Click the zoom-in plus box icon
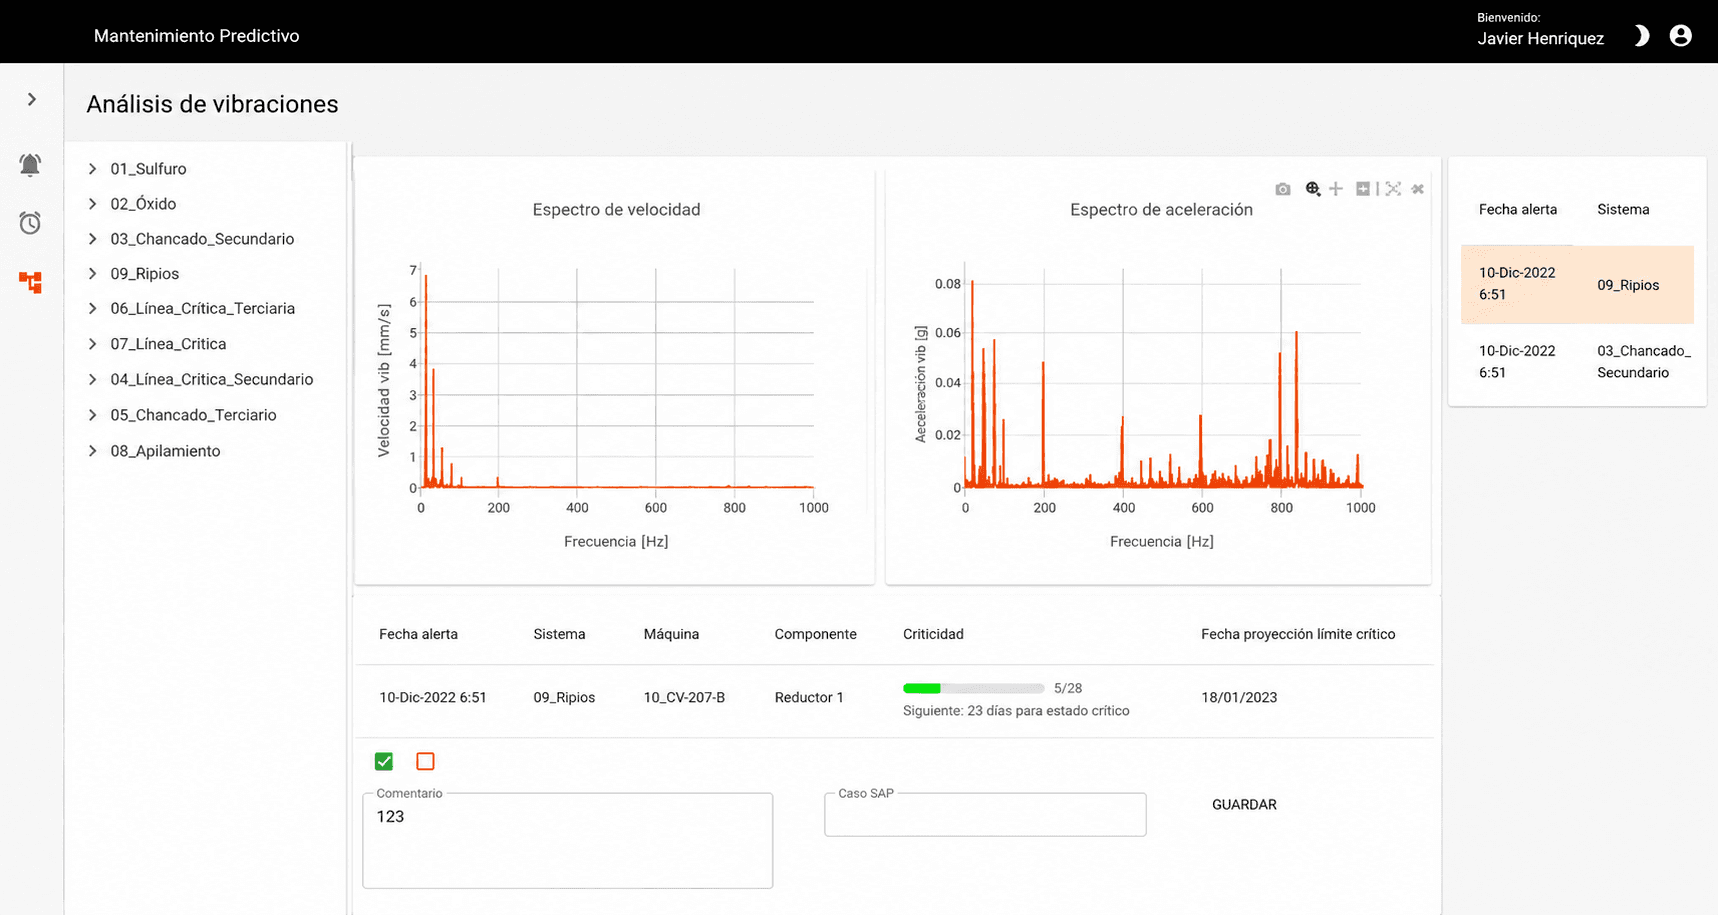The height and width of the screenshot is (915, 1718). (1362, 189)
